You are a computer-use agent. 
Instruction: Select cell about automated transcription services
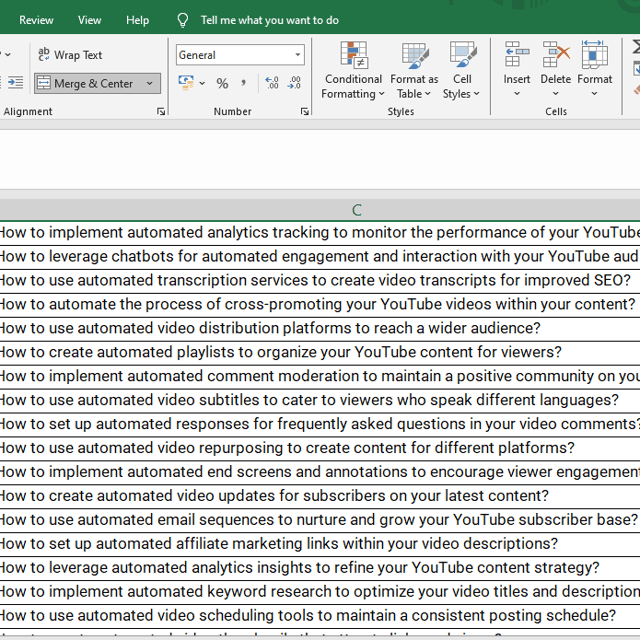(x=320, y=281)
